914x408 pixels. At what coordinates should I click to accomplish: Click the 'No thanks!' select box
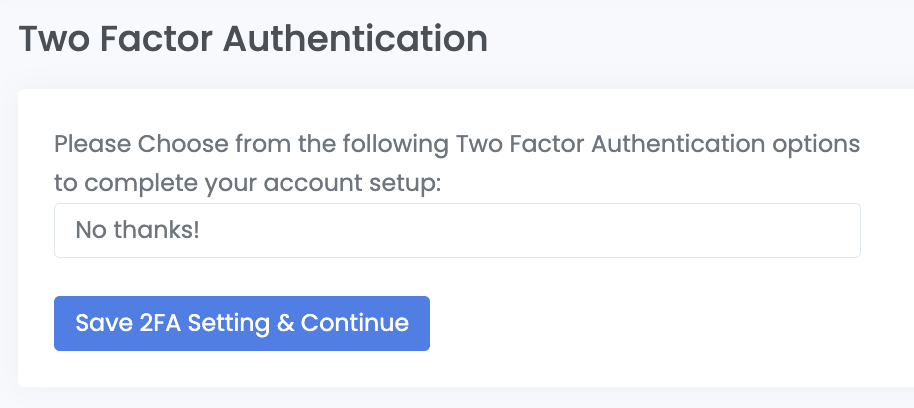[457, 231]
